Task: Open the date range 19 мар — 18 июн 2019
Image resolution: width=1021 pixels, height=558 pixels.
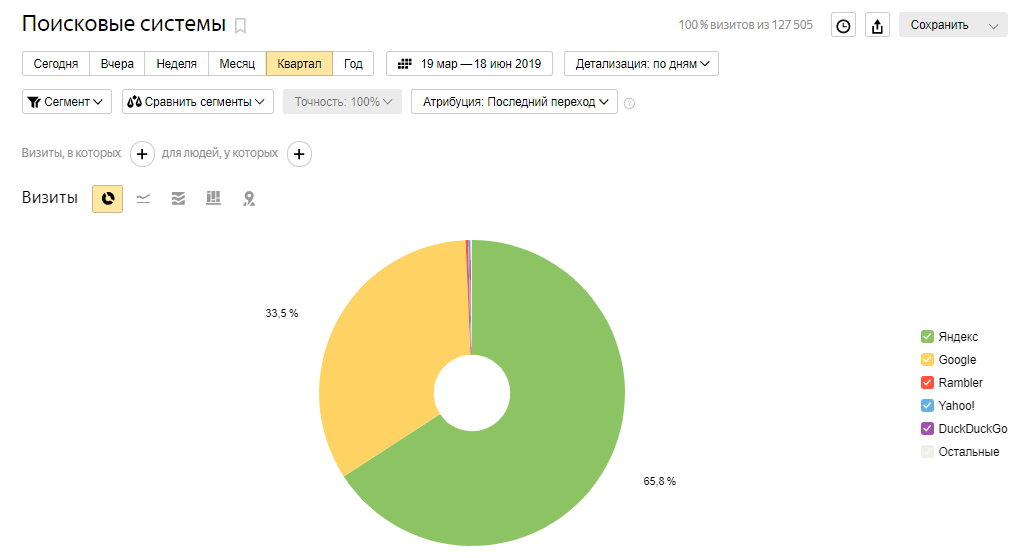Action: (x=469, y=64)
